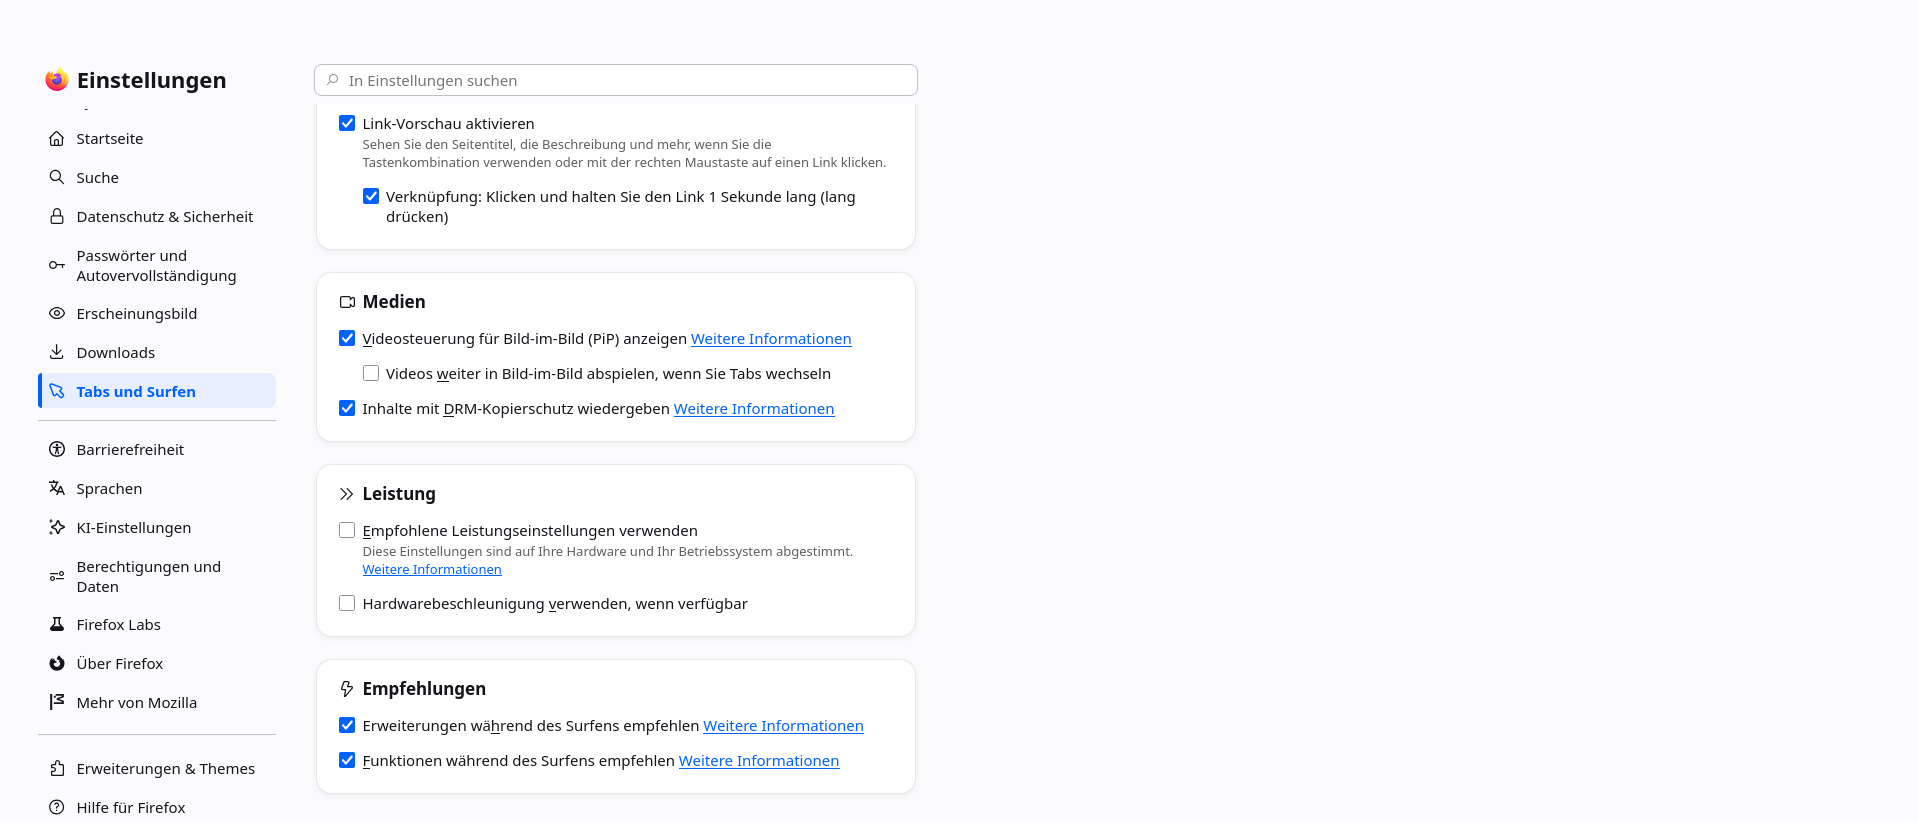Click the Sprachen translate icon
1918x823 pixels.
(57, 489)
